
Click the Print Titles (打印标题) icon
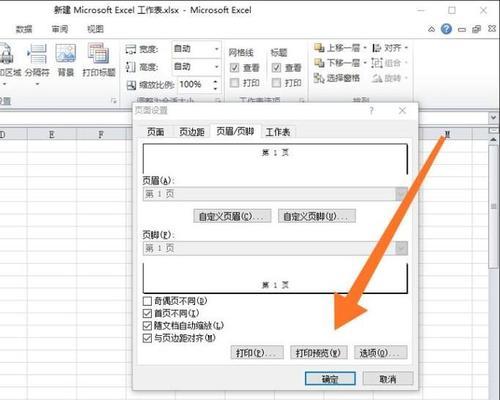click(99, 54)
